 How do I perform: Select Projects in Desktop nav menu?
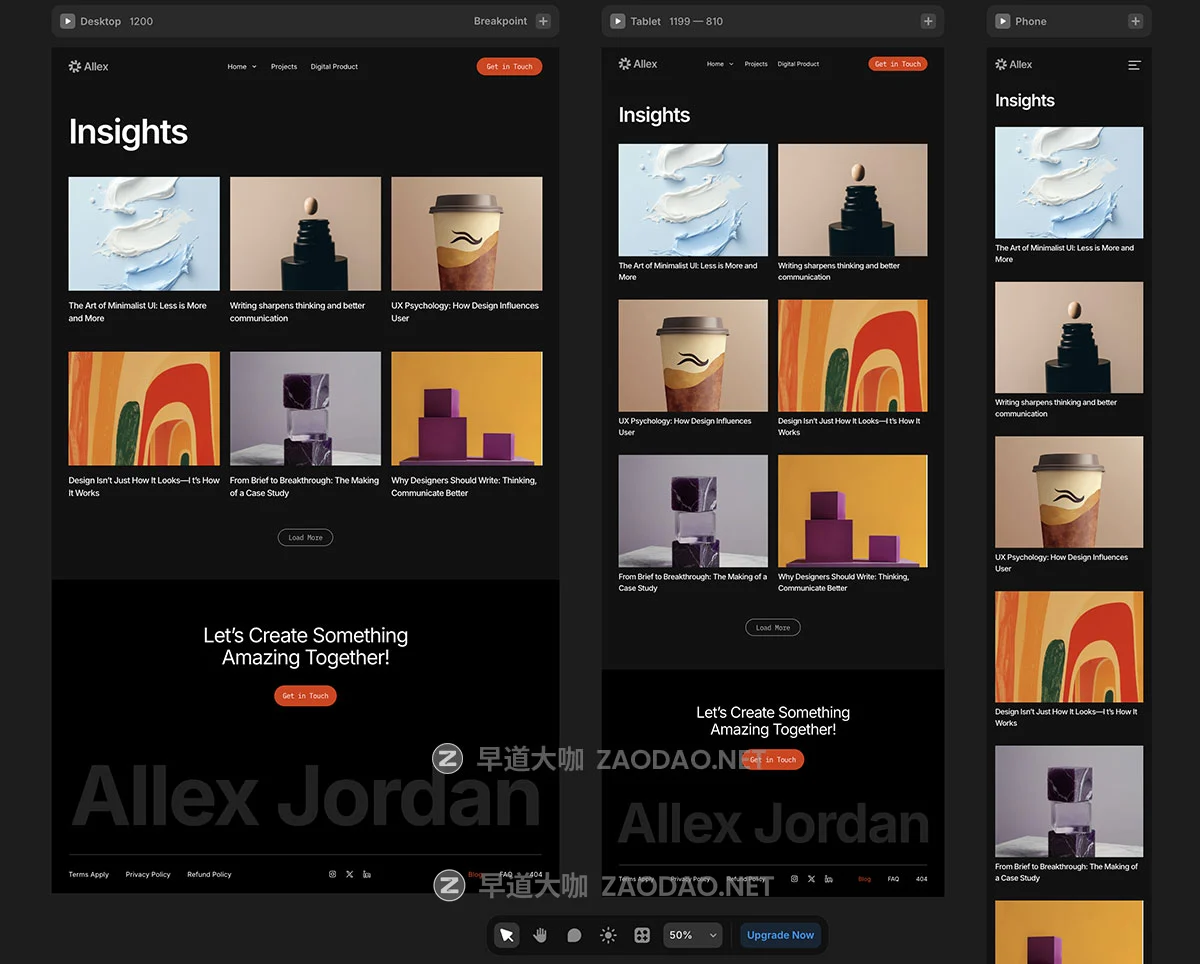(284, 67)
